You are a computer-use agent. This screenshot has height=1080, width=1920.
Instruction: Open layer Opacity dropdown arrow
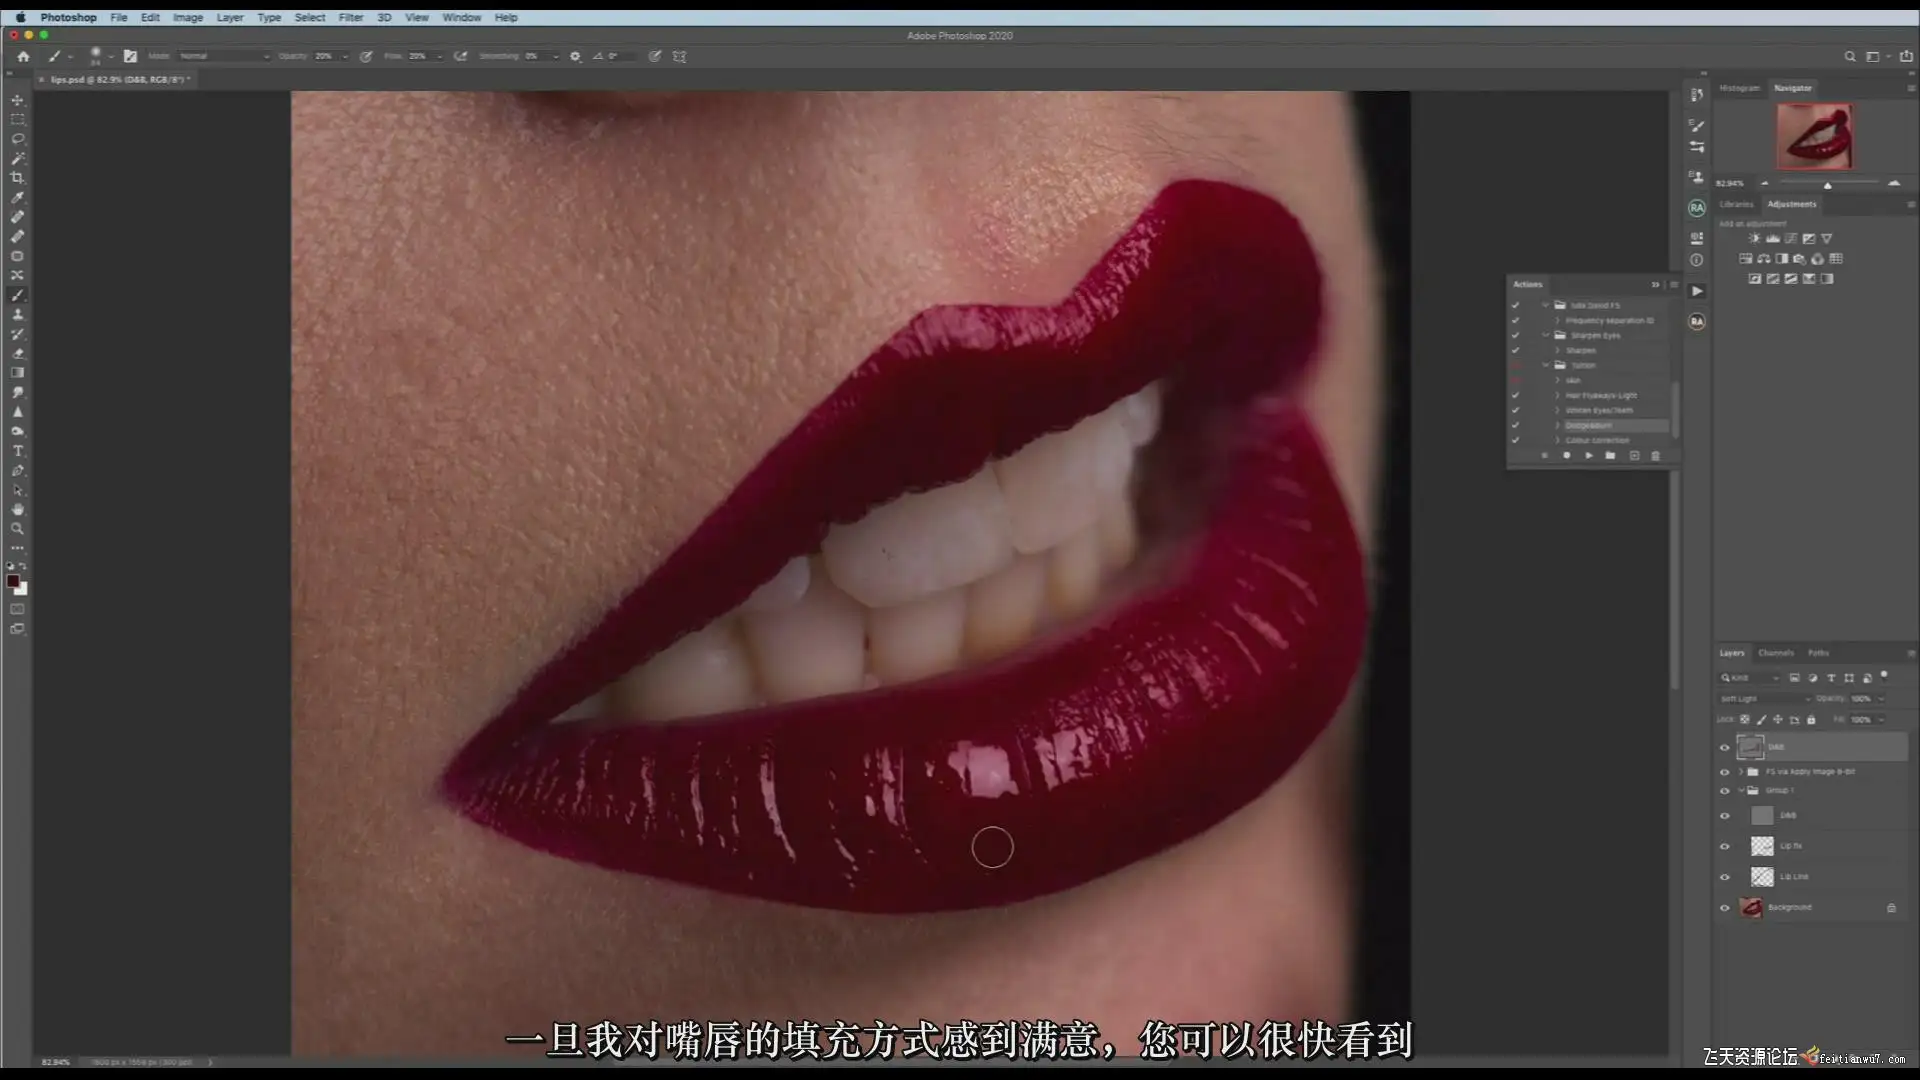click(x=1881, y=699)
